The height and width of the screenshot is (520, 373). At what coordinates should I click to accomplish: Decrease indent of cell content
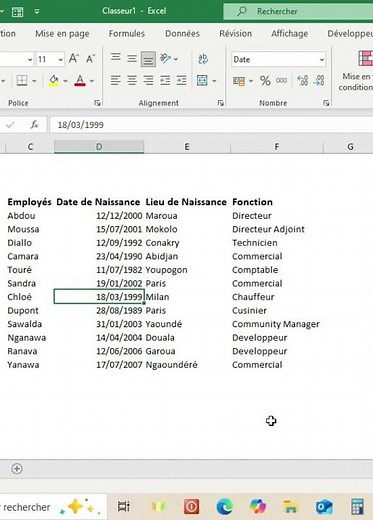pos(165,80)
